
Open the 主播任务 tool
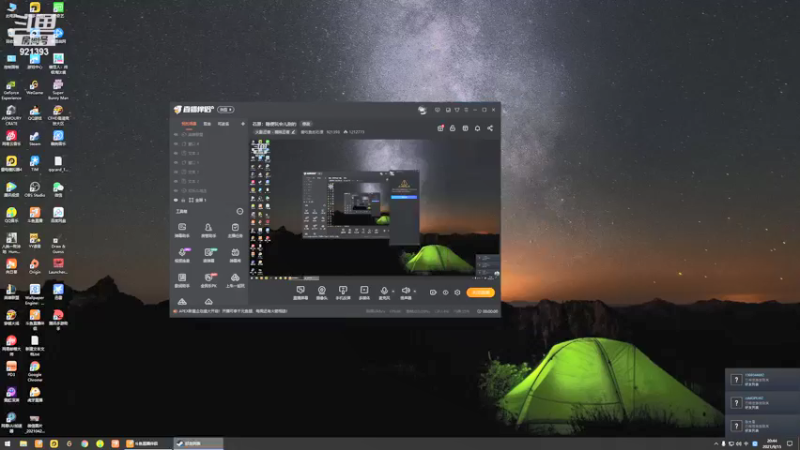235,230
